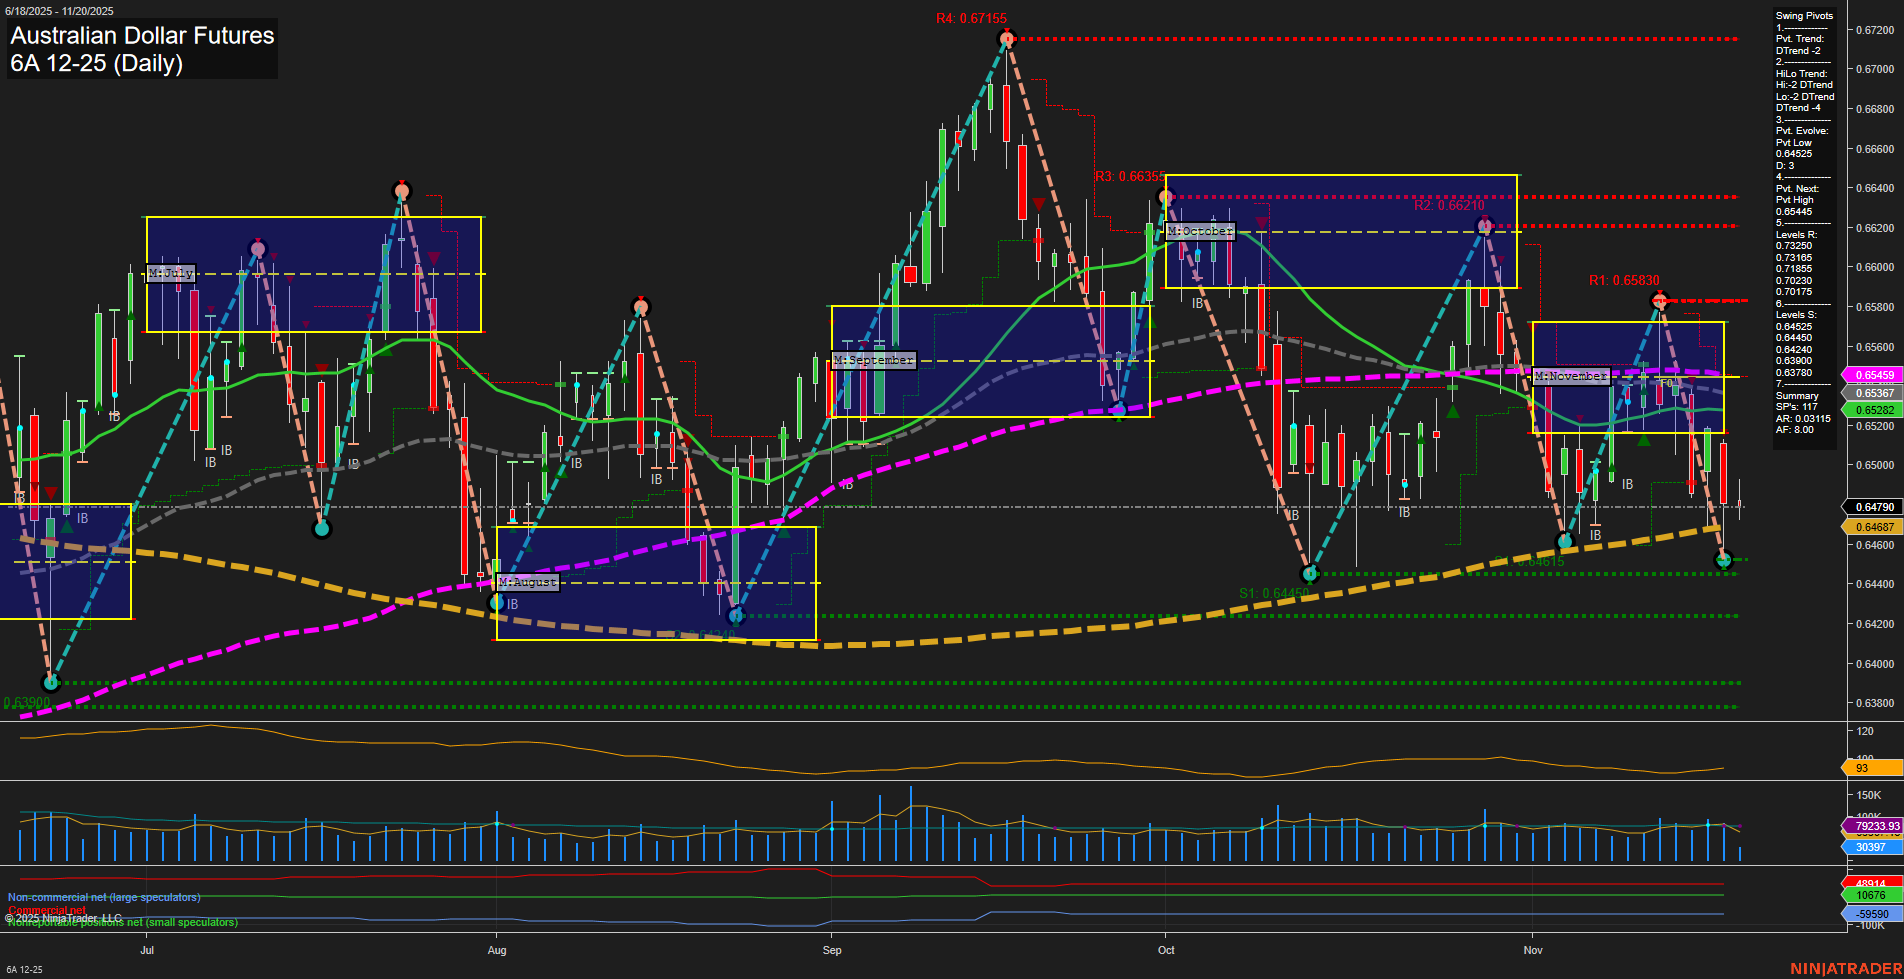Screen dimensions: 1904x979
Task: Select the swing high pivot marker at R3 0.66355
Action: pyautogui.click(x=1164, y=196)
